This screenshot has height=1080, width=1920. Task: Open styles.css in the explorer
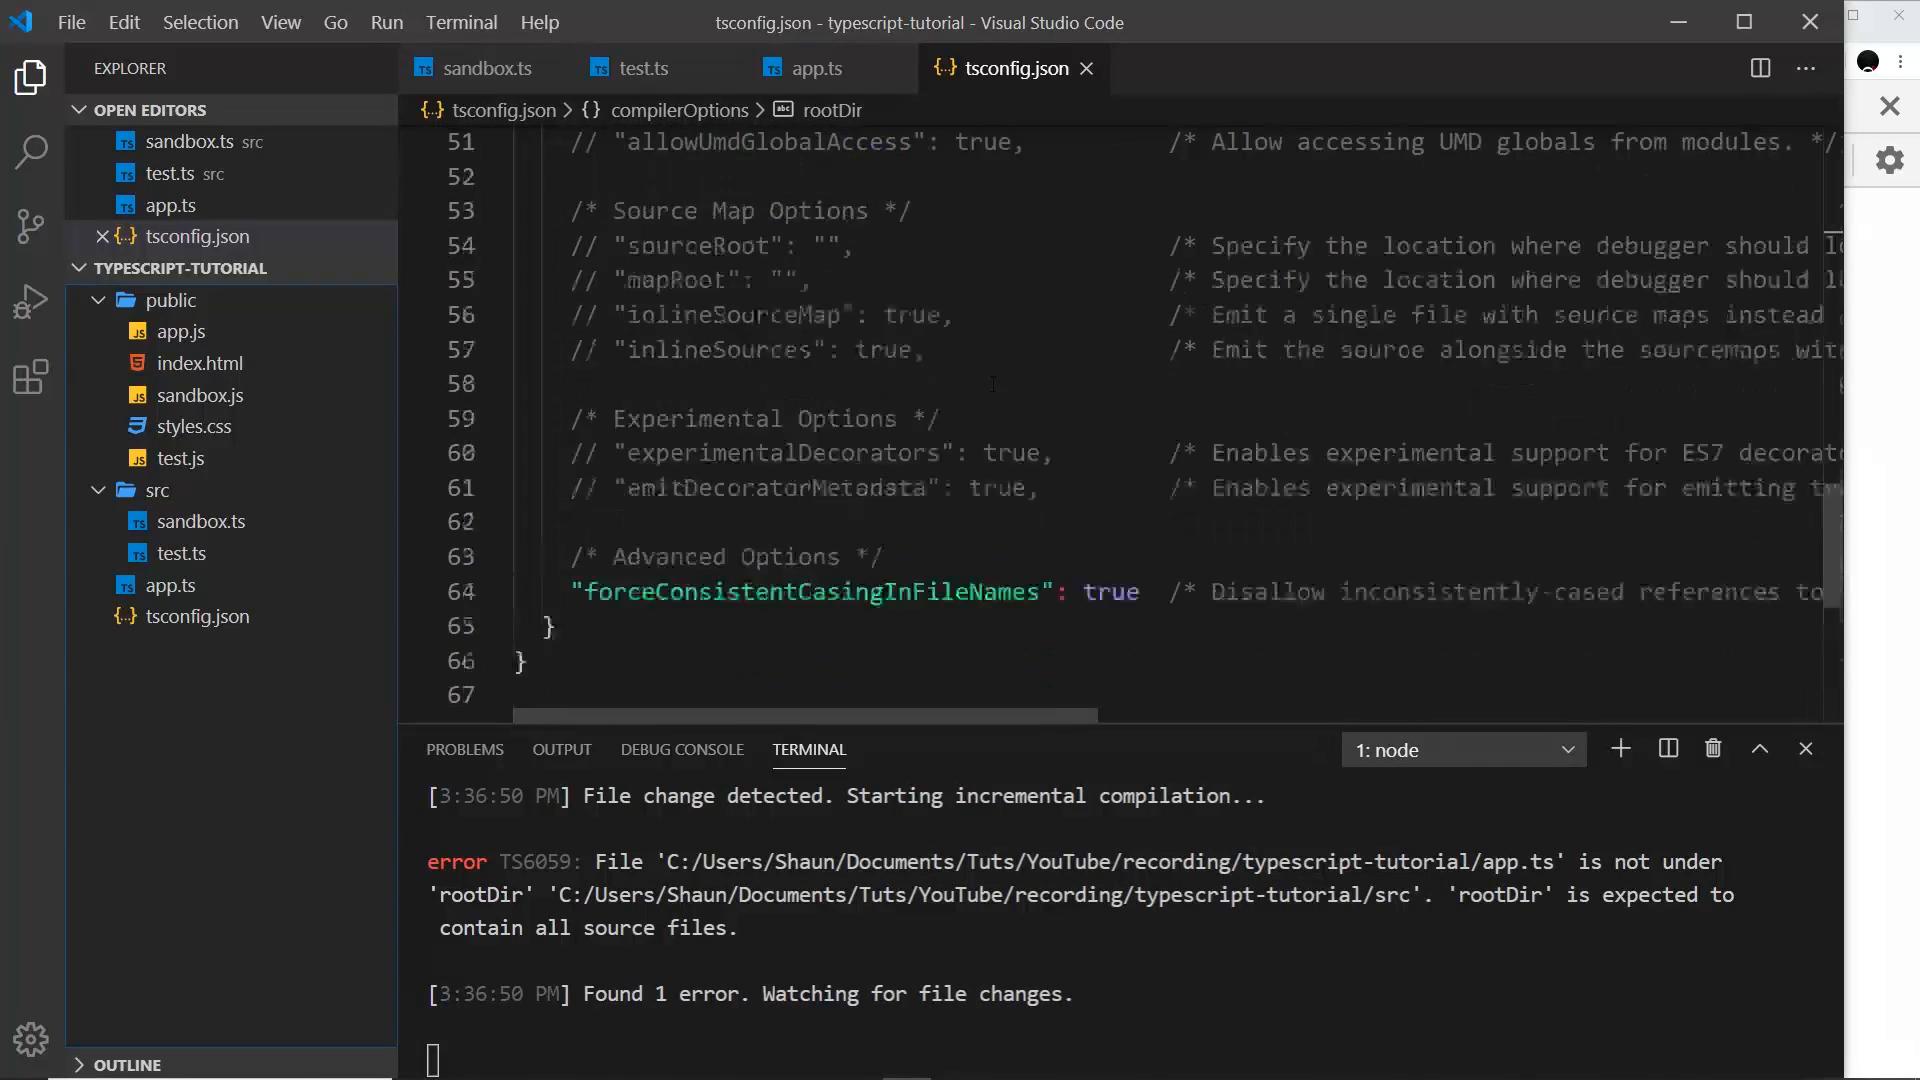(193, 426)
